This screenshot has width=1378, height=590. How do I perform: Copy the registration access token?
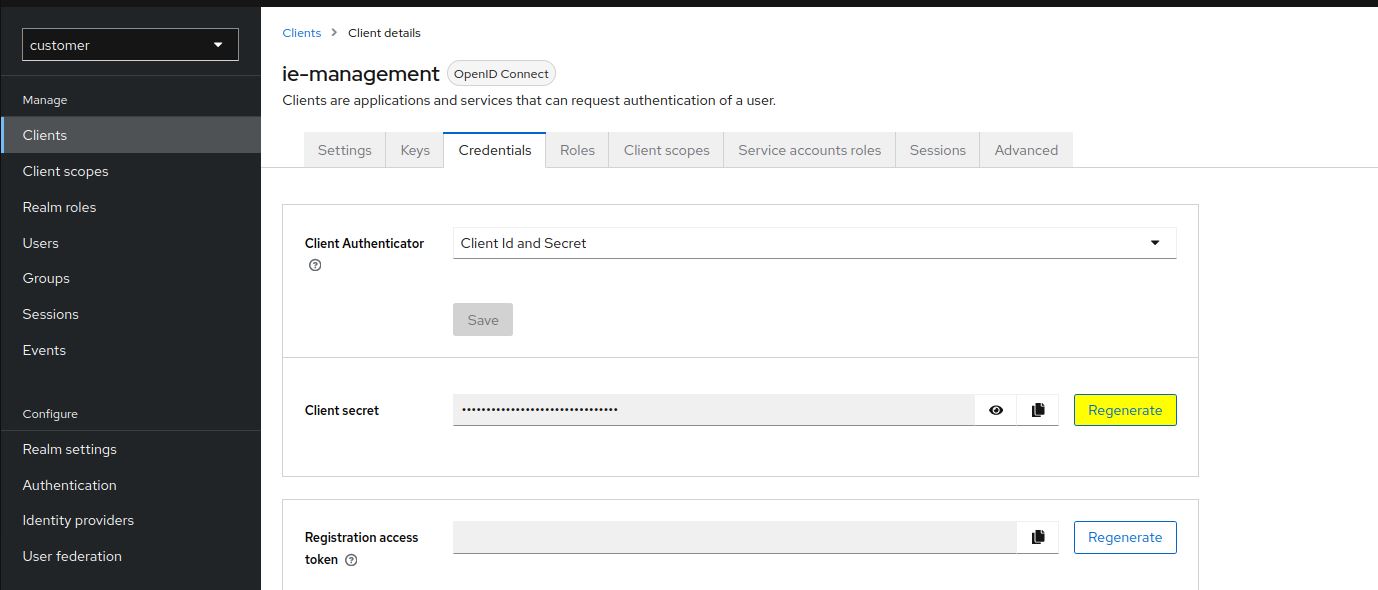[x=1037, y=537]
